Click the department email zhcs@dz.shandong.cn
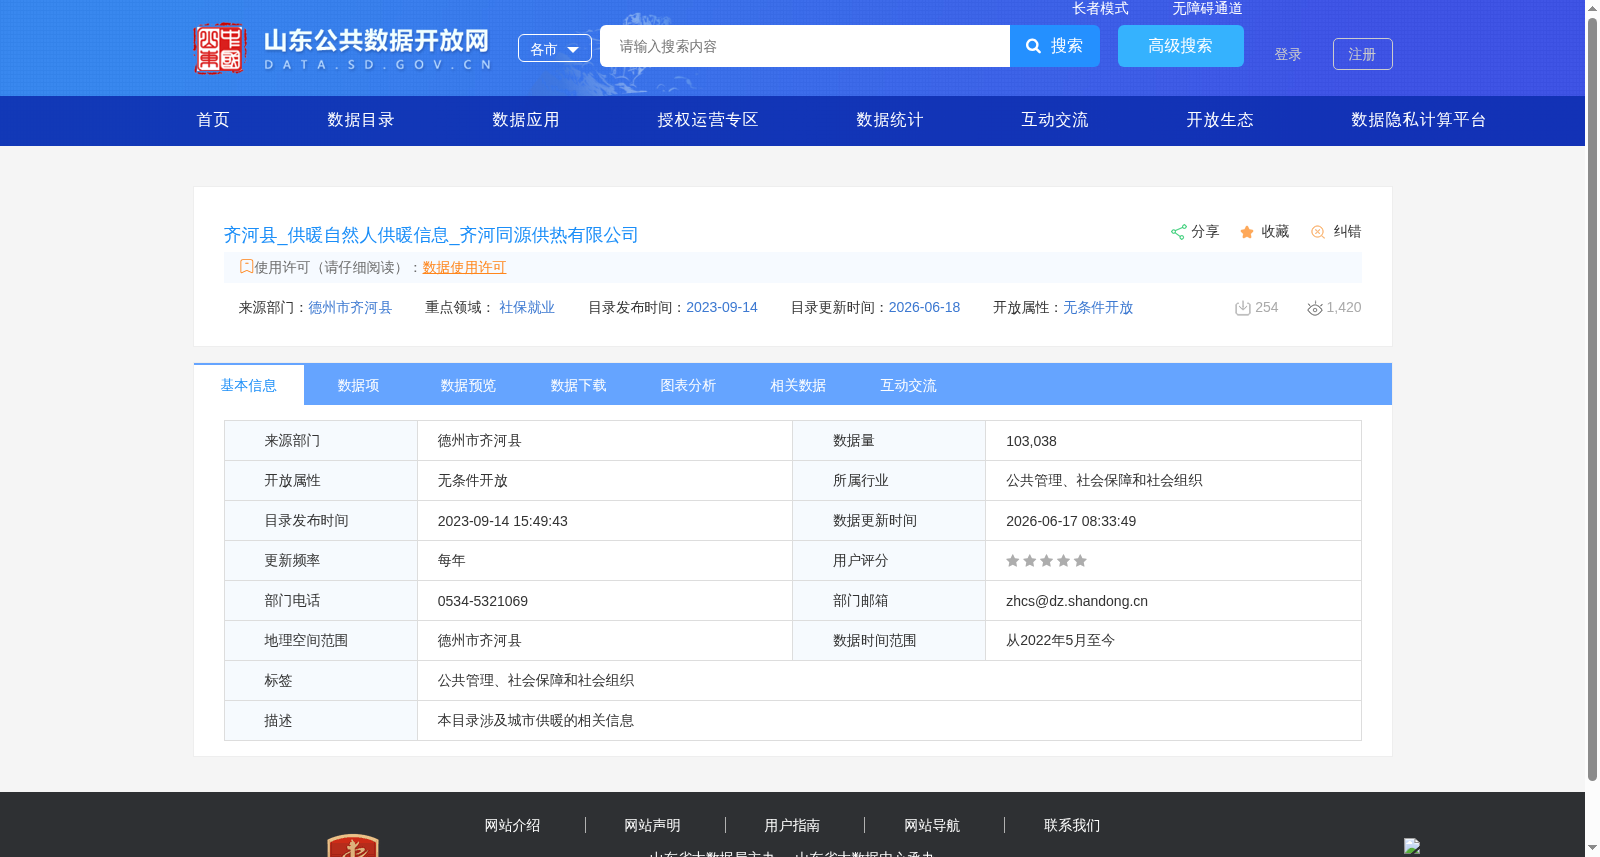The image size is (1600, 857). [1077, 601]
